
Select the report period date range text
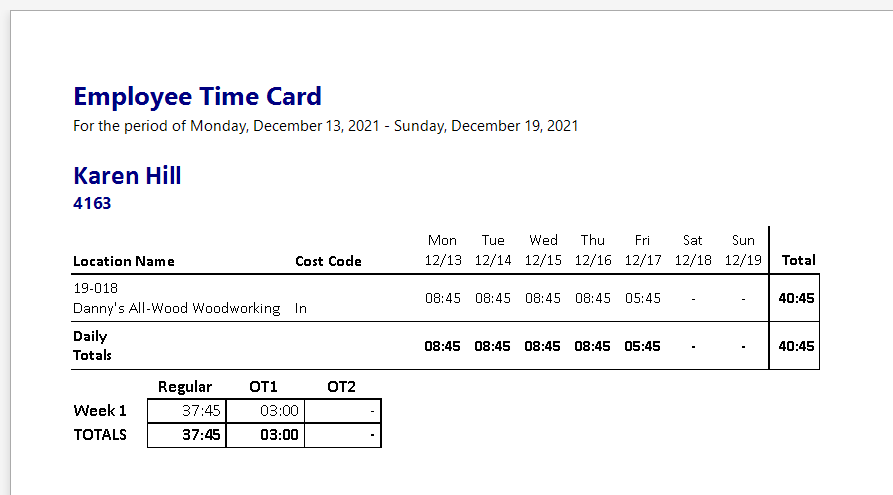[x=325, y=126]
